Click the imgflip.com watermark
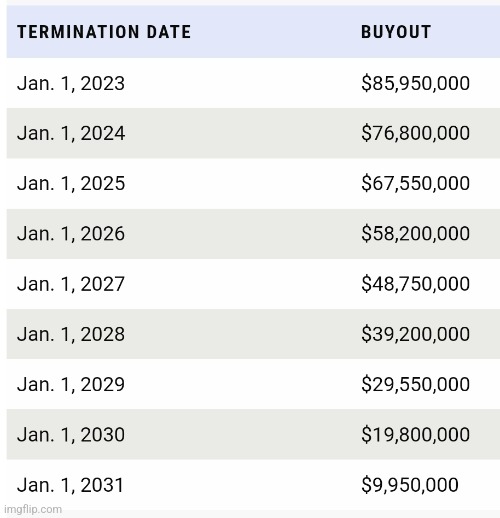500x518 pixels. click(x=33, y=509)
